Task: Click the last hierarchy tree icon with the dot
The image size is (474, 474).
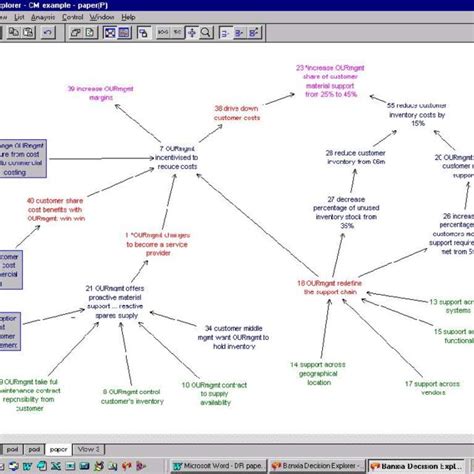Action: click(254, 33)
